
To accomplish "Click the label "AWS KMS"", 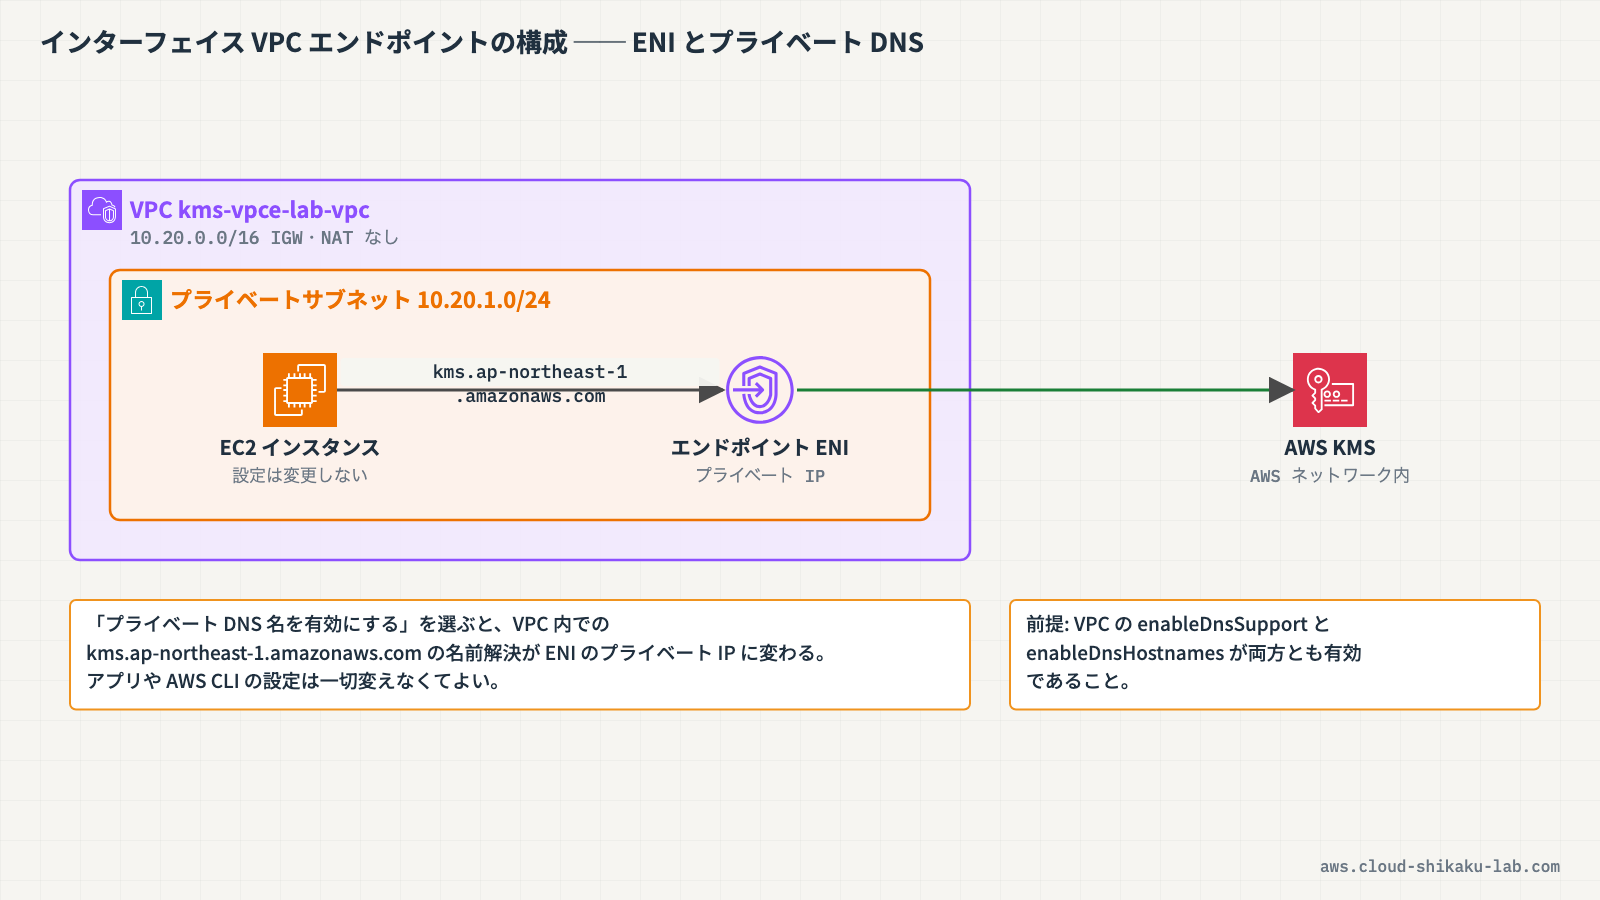I will coord(1330,448).
